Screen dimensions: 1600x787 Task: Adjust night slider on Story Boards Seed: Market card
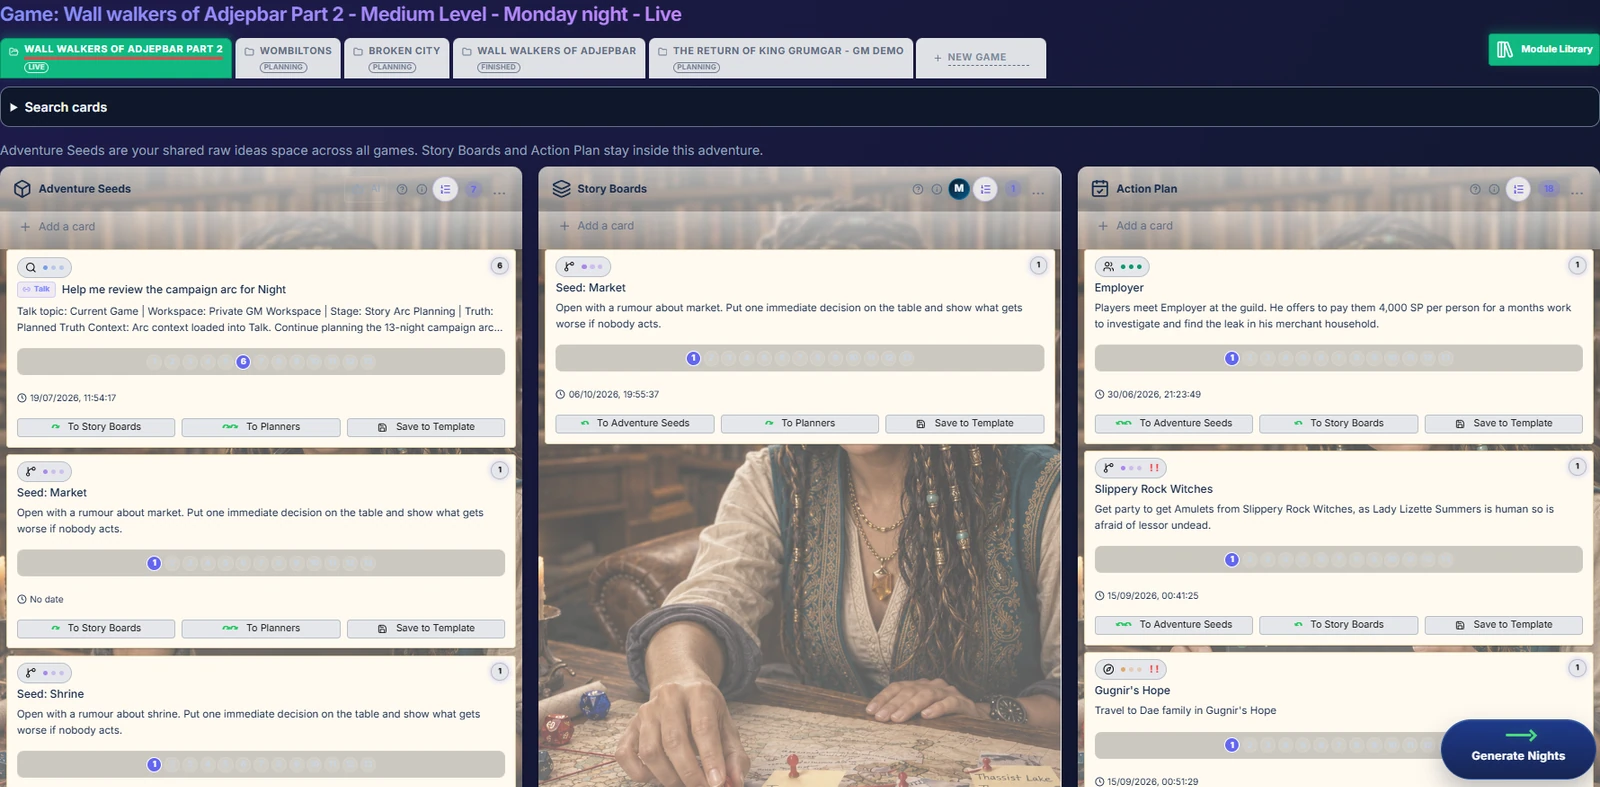coord(799,358)
